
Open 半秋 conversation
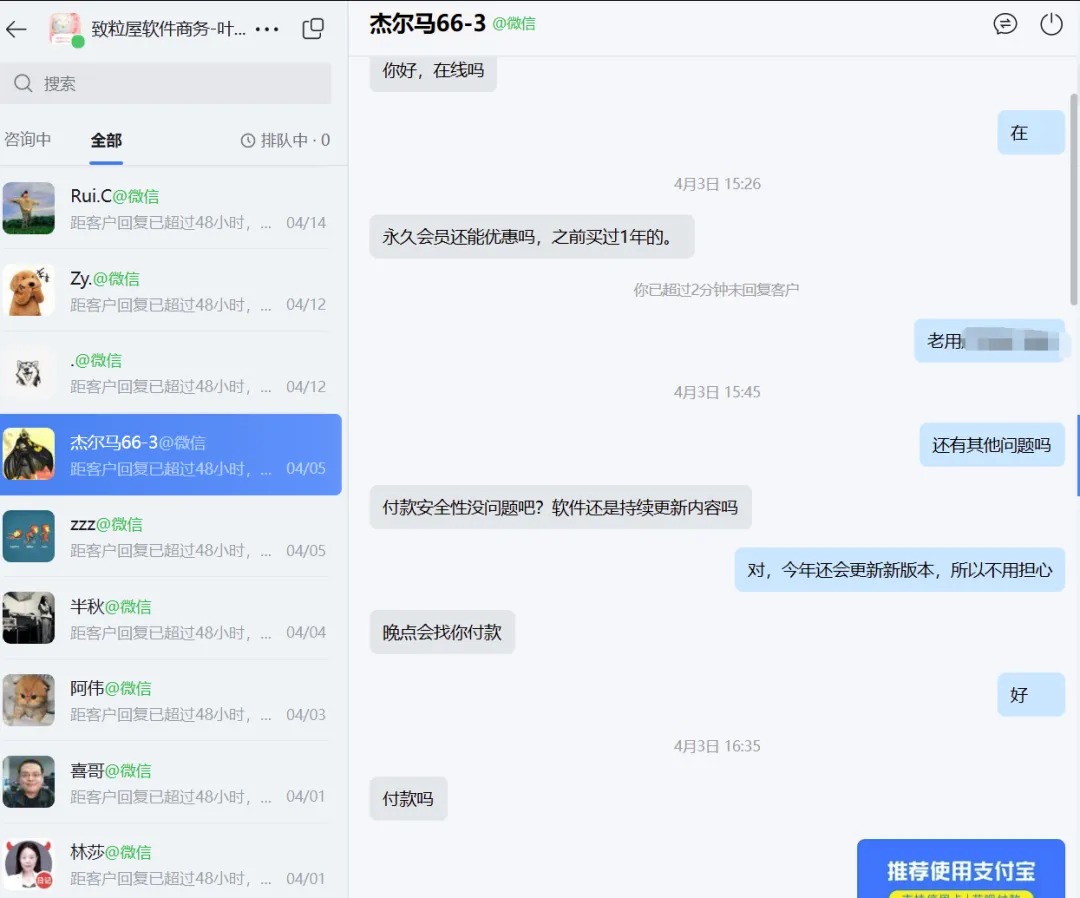coord(171,618)
